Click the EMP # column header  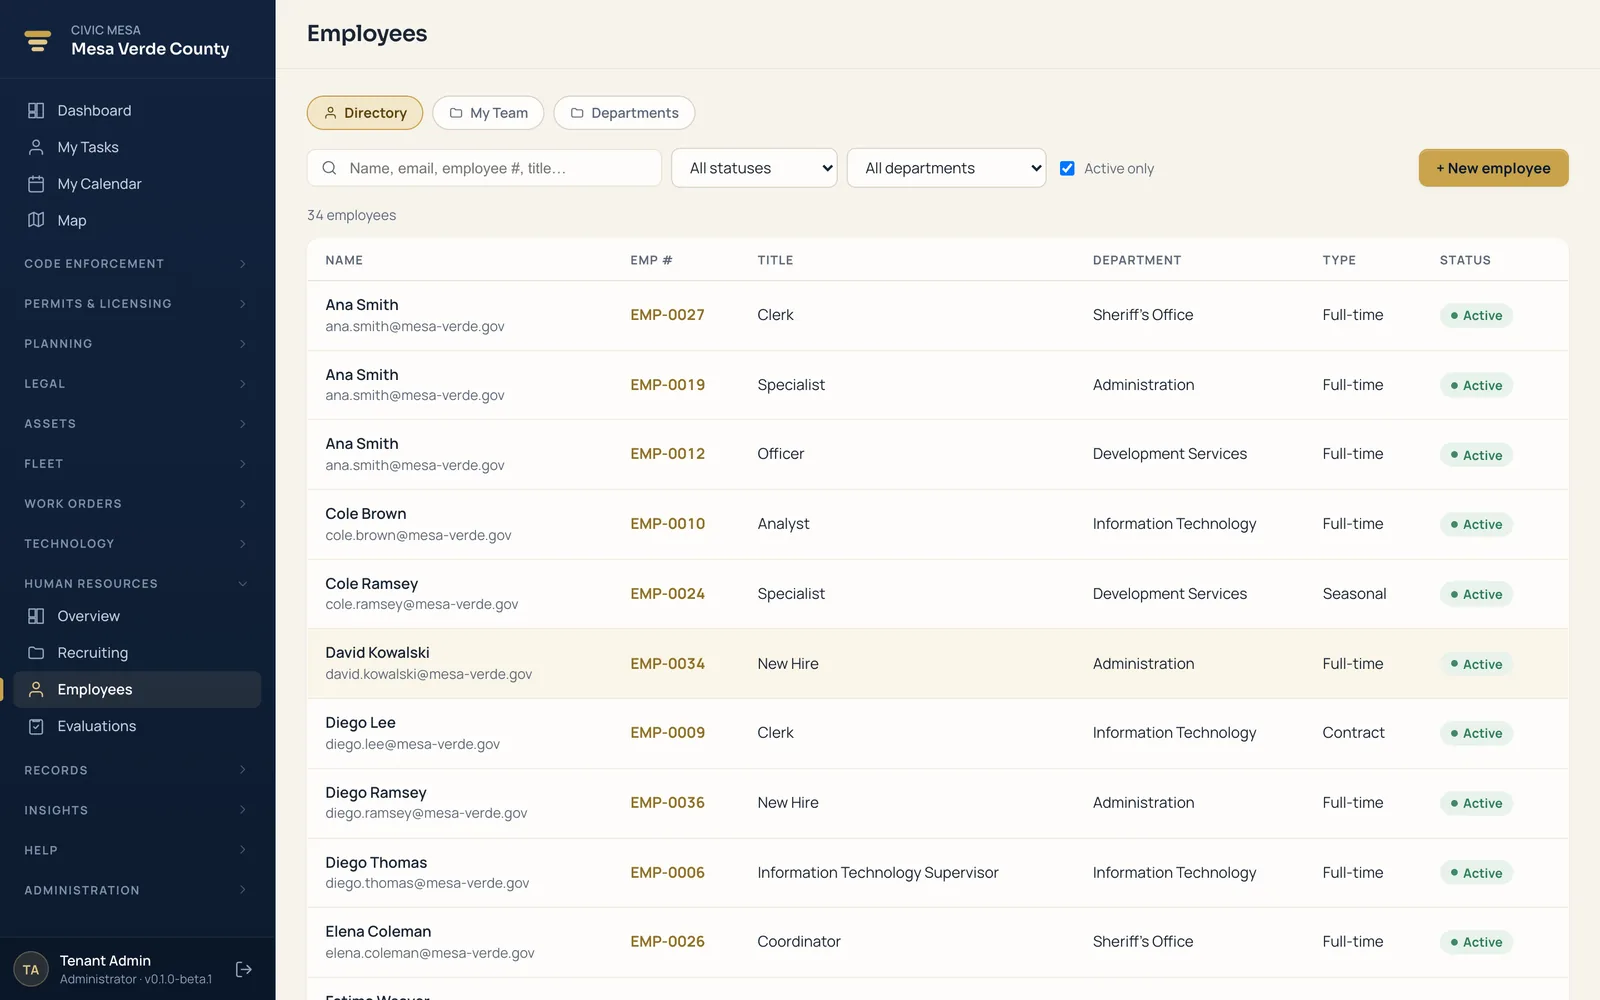pos(651,260)
